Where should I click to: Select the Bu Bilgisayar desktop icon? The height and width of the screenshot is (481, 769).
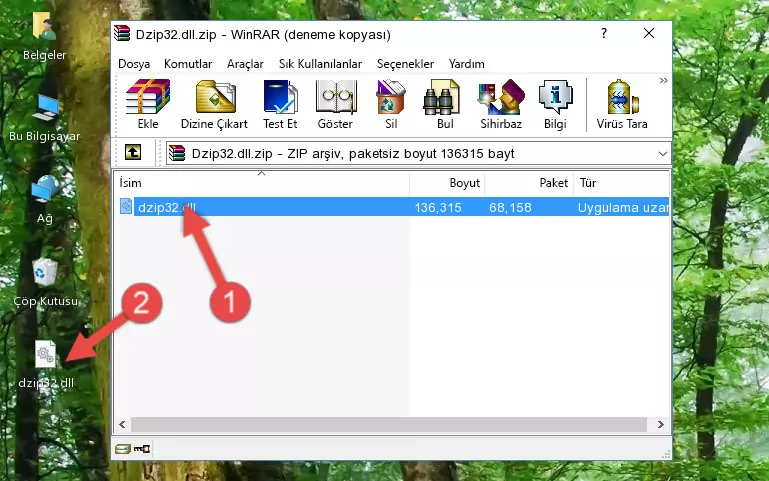(x=45, y=118)
